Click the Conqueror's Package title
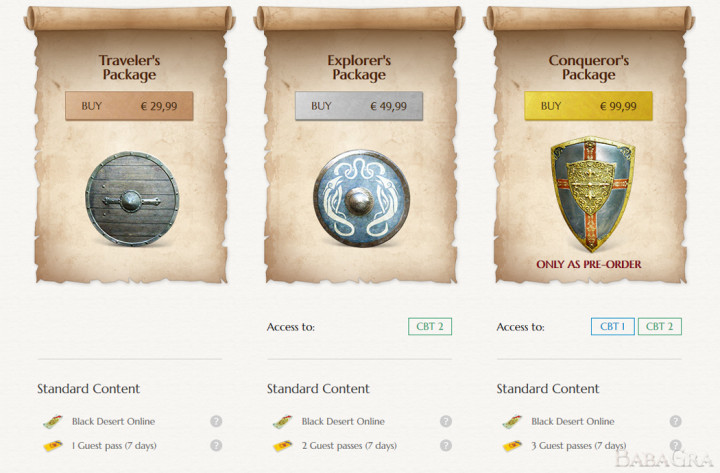Image resolution: width=720 pixels, height=473 pixels. pyautogui.click(x=589, y=68)
